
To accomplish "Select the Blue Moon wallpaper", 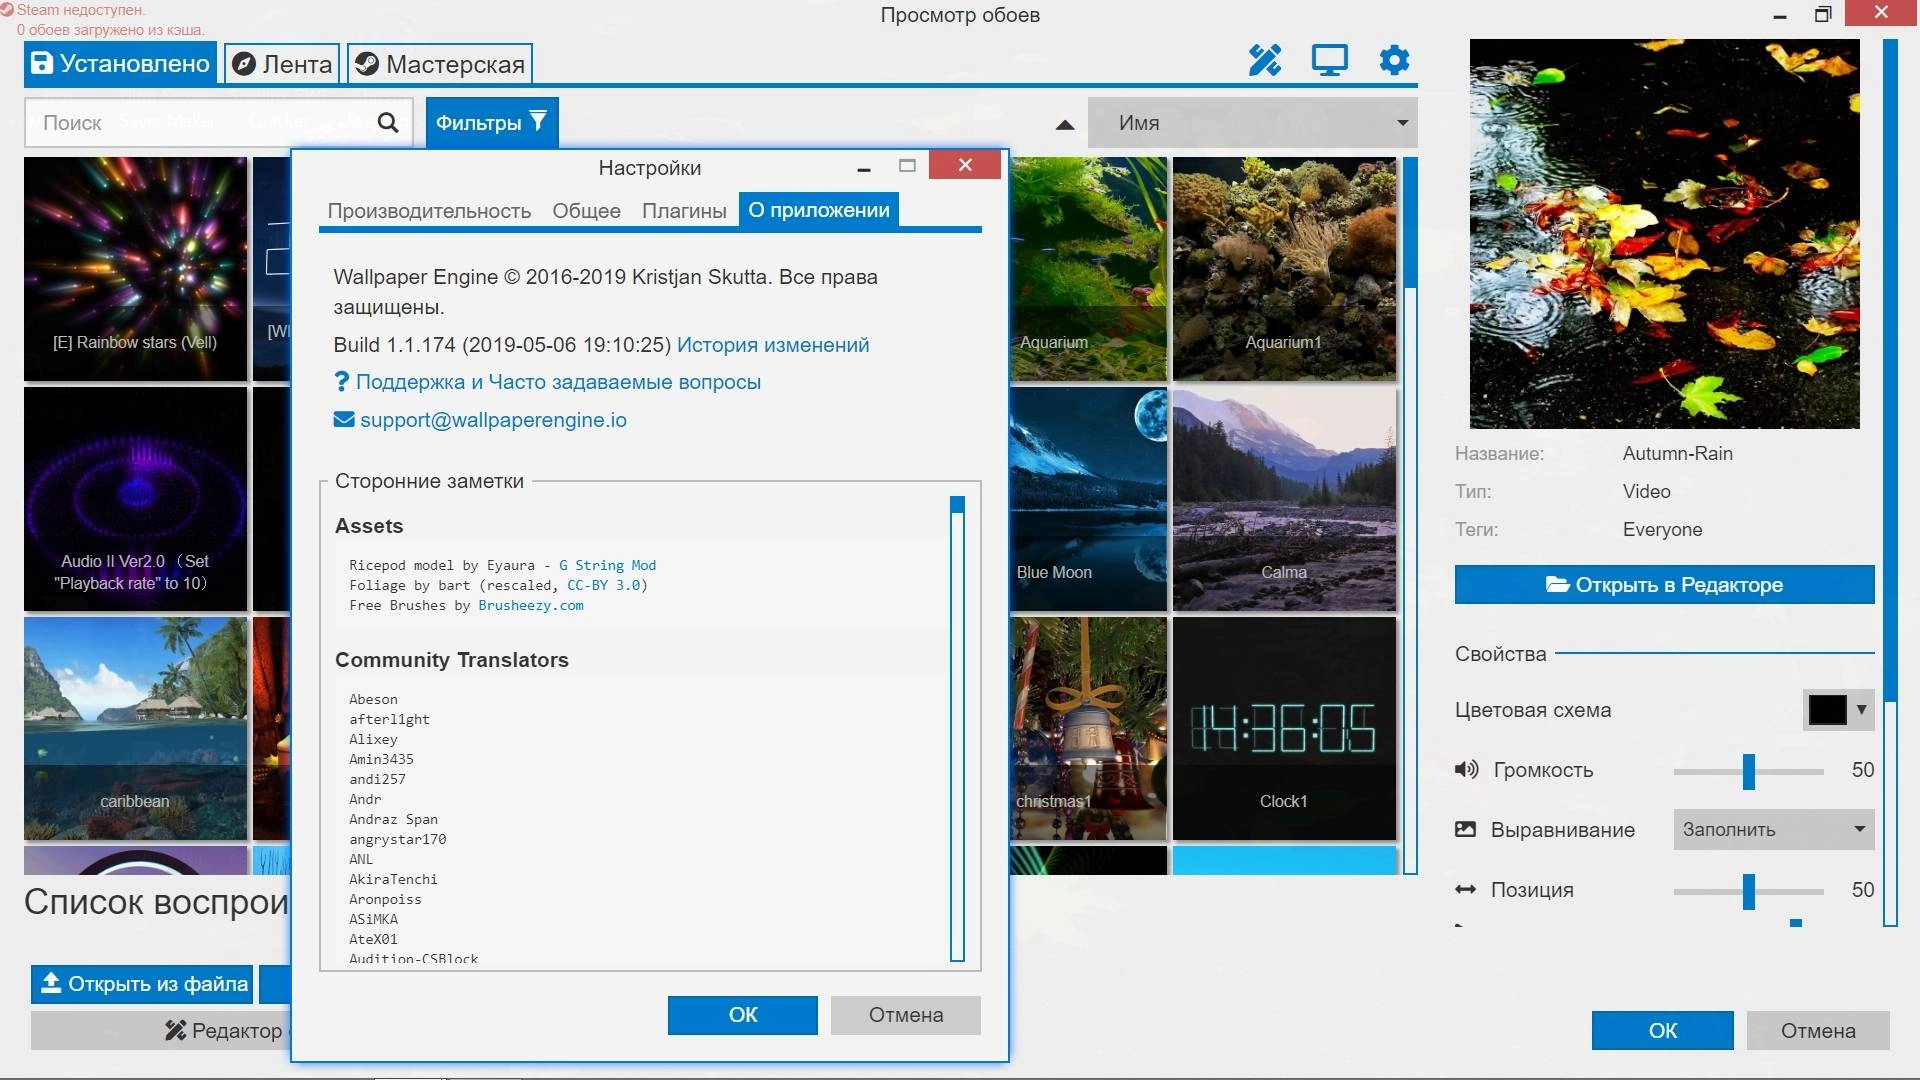I will [x=1088, y=499].
